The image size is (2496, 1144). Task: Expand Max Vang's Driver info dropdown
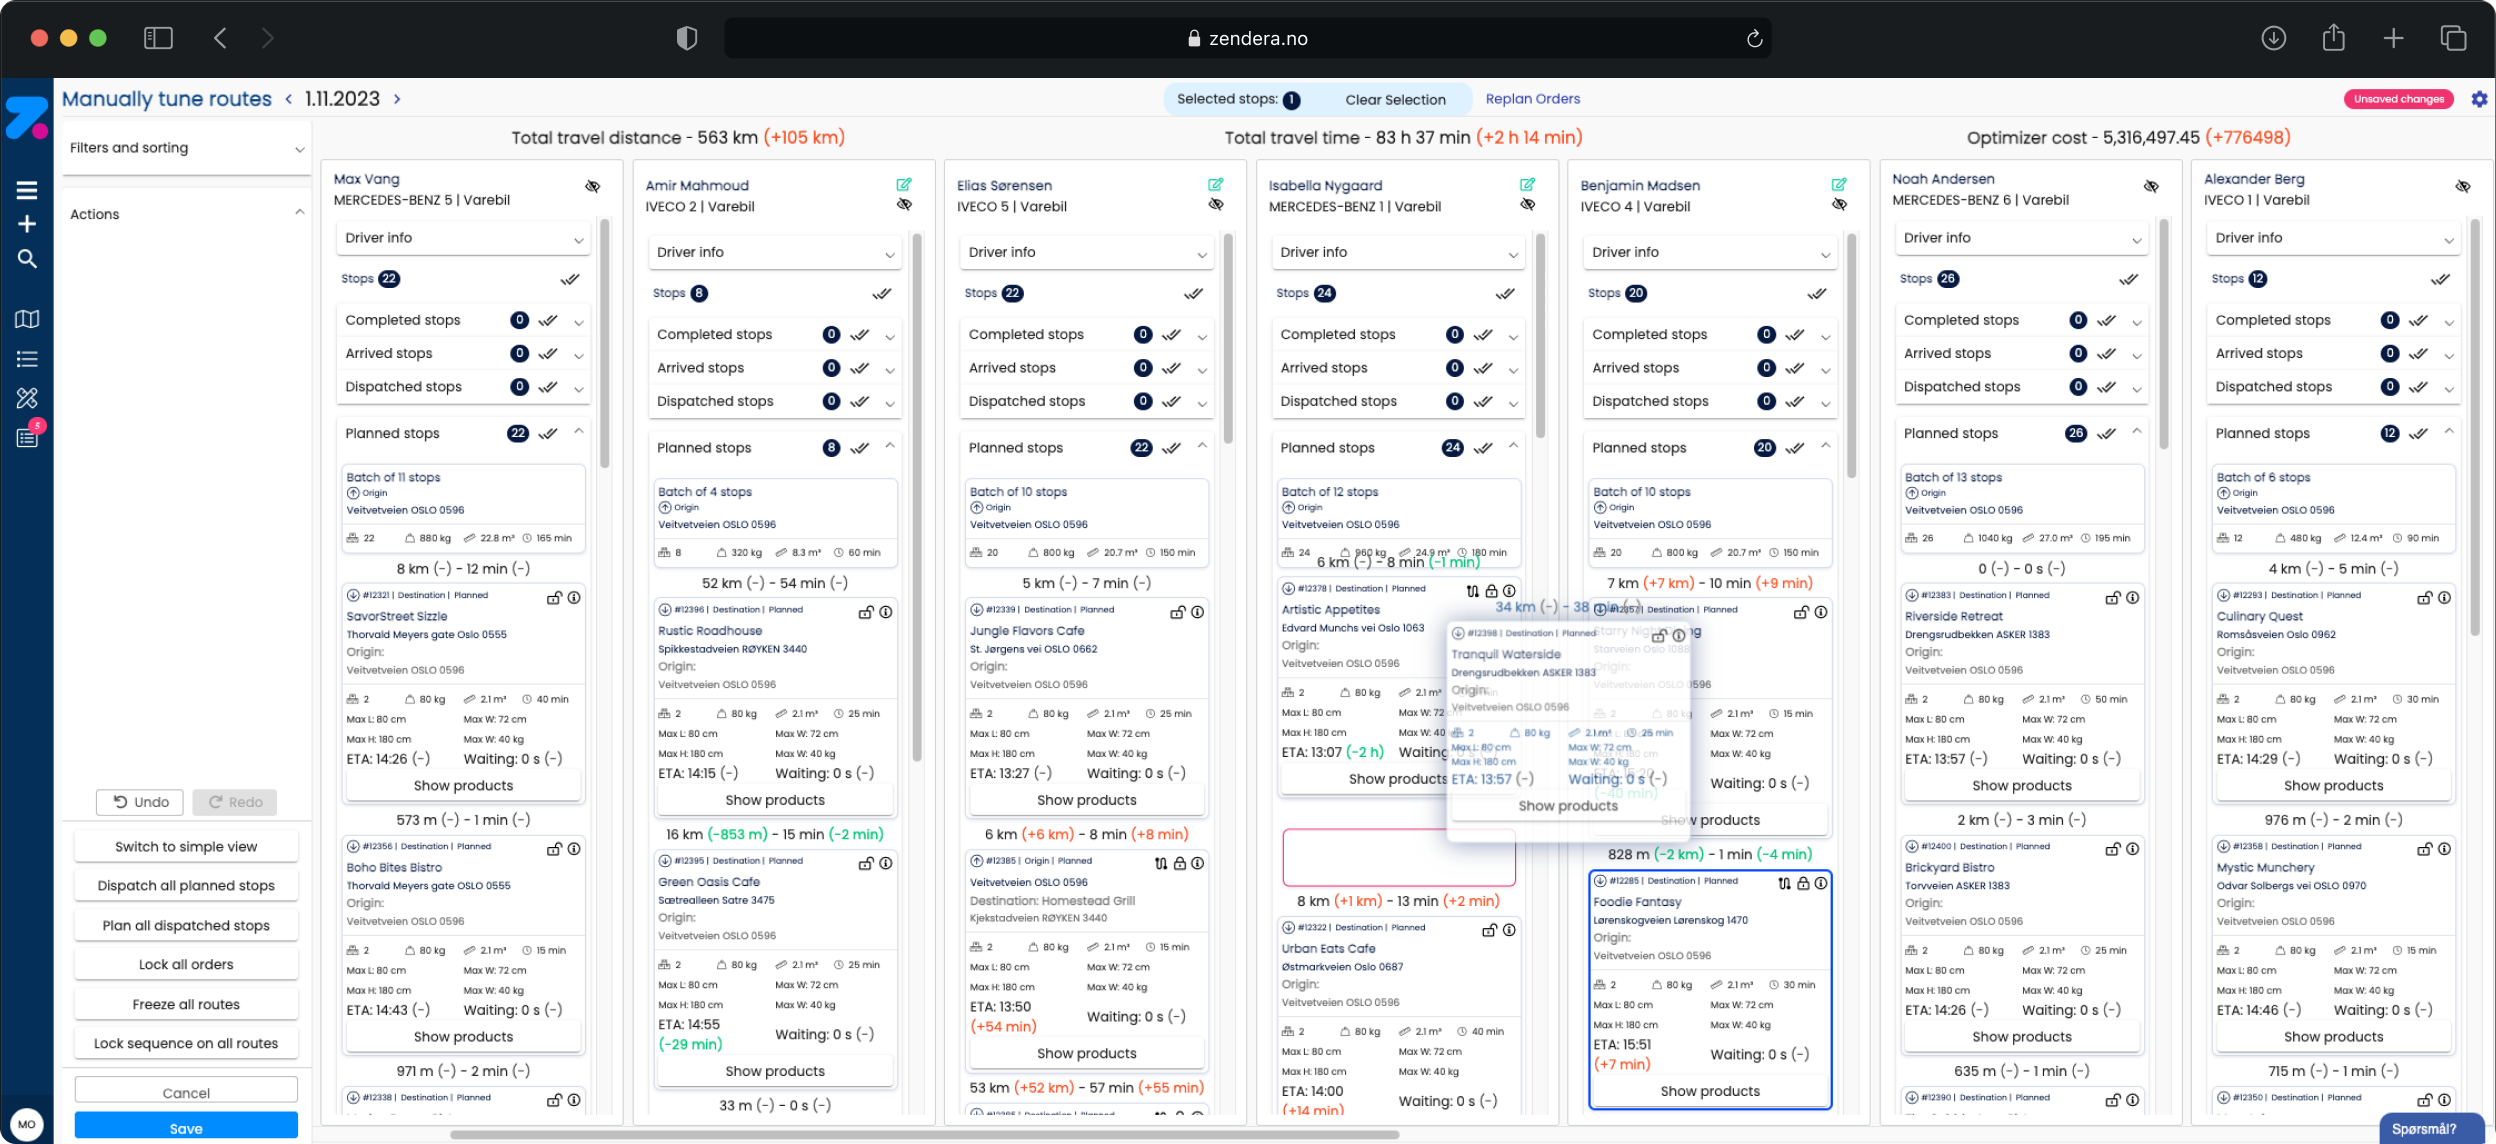click(x=463, y=238)
